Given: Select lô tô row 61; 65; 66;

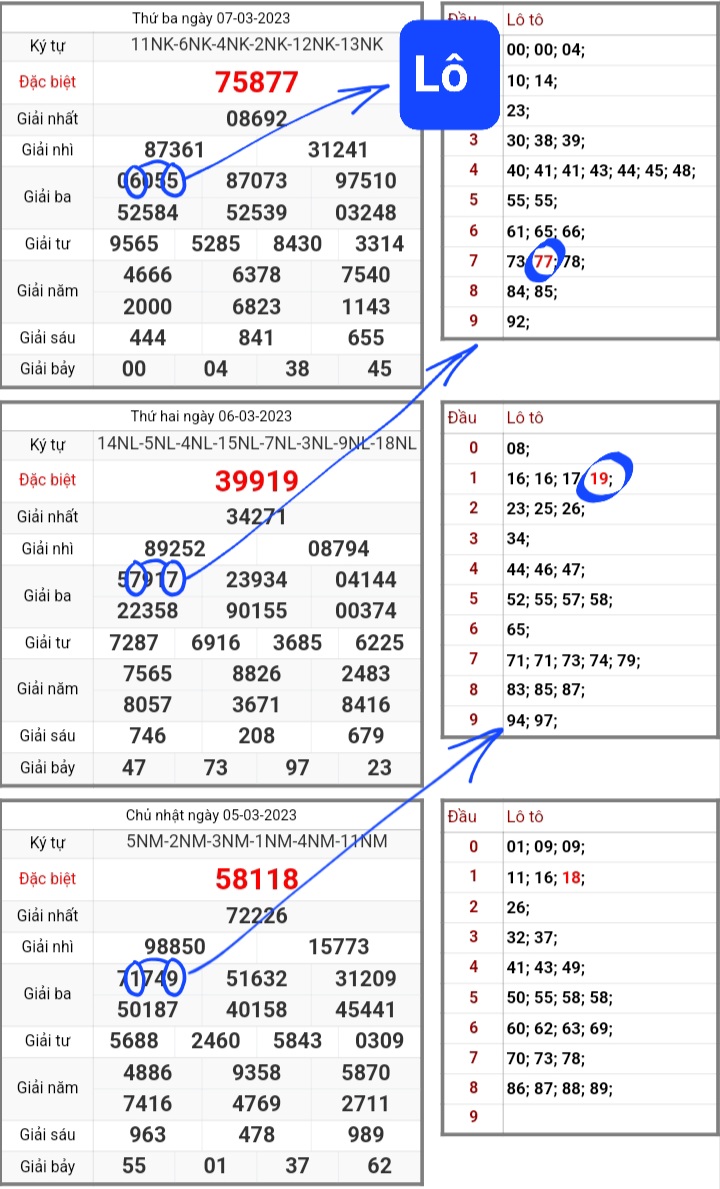Looking at the screenshot, I should click(546, 231).
